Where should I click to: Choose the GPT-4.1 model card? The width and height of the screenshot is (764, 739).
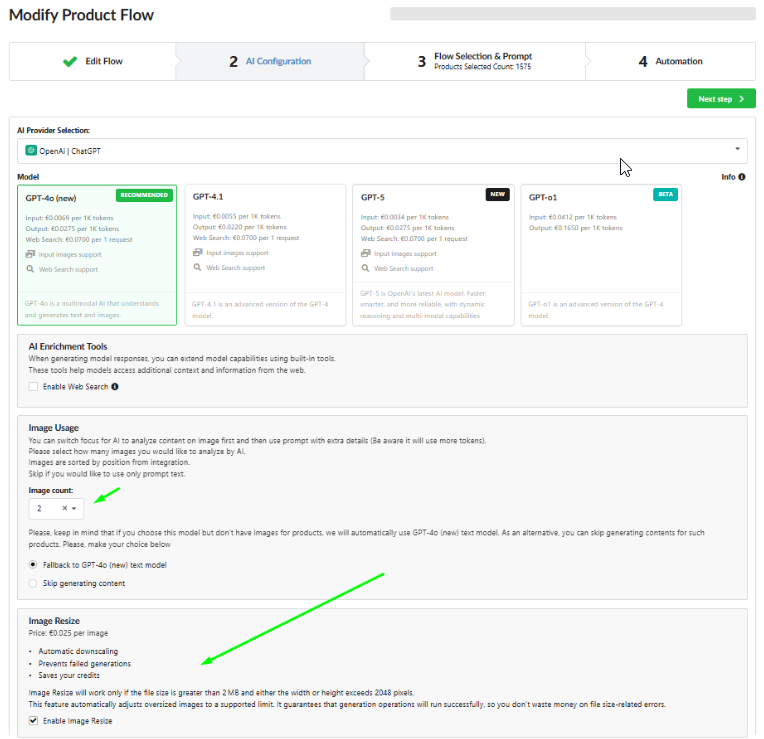click(265, 255)
